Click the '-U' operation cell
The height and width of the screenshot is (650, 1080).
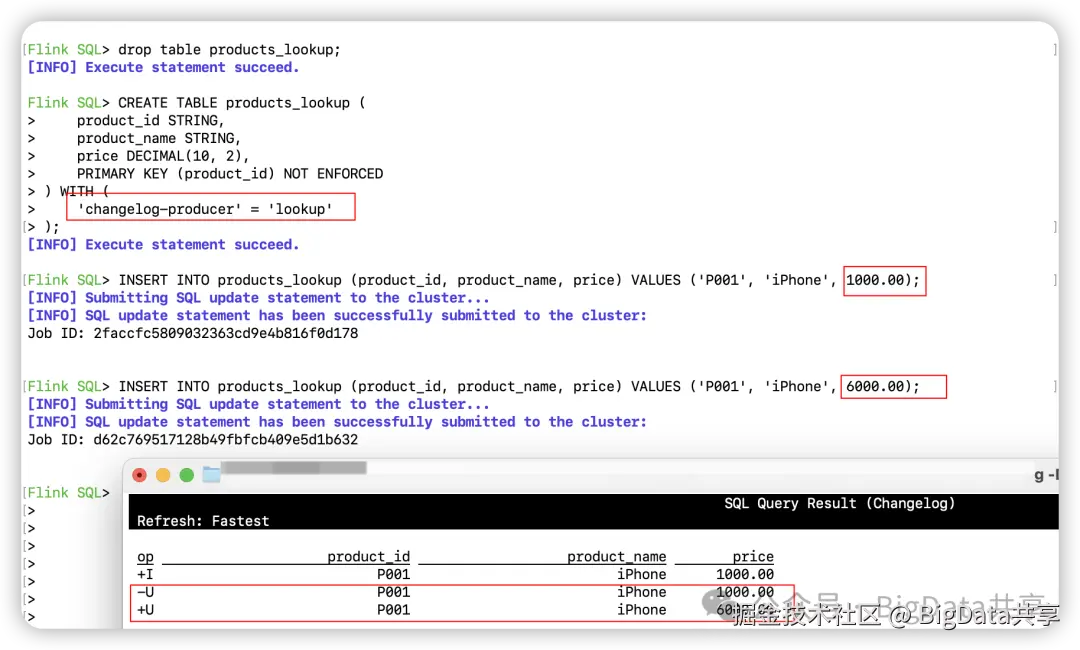[145, 592]
